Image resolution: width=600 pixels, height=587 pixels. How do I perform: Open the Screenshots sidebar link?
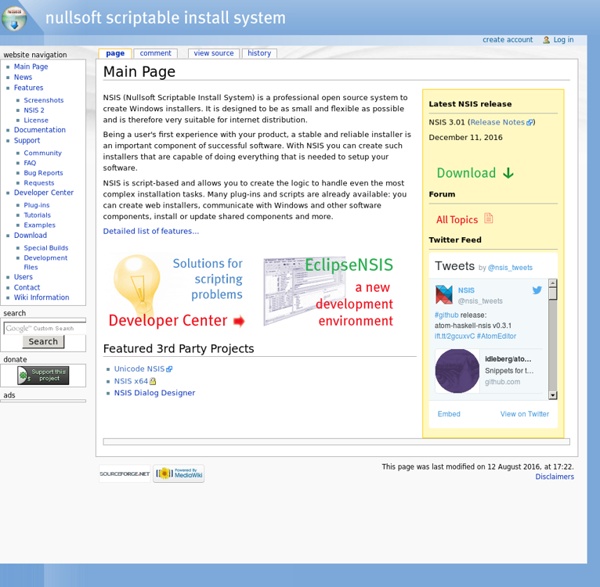click(x=44, y=100)
